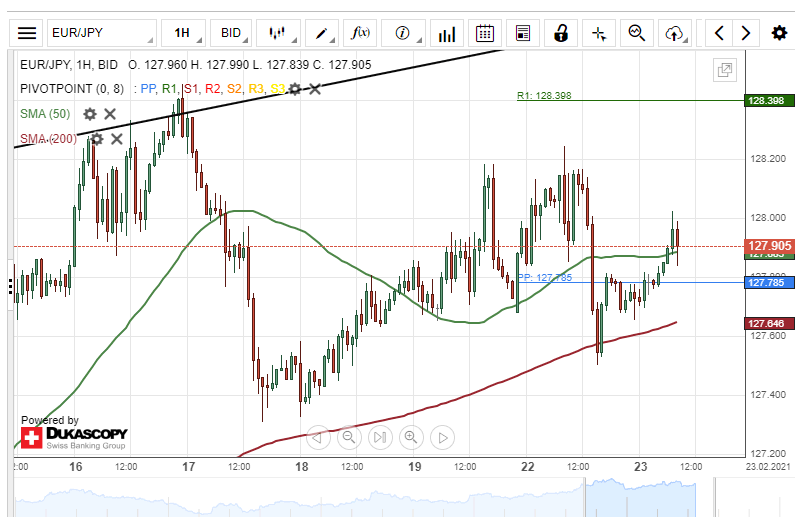This screenshot has width=800, height=522.
Task: Open the f(x) indicators menu
Action: pyautogui.click(x=360, y=34)
